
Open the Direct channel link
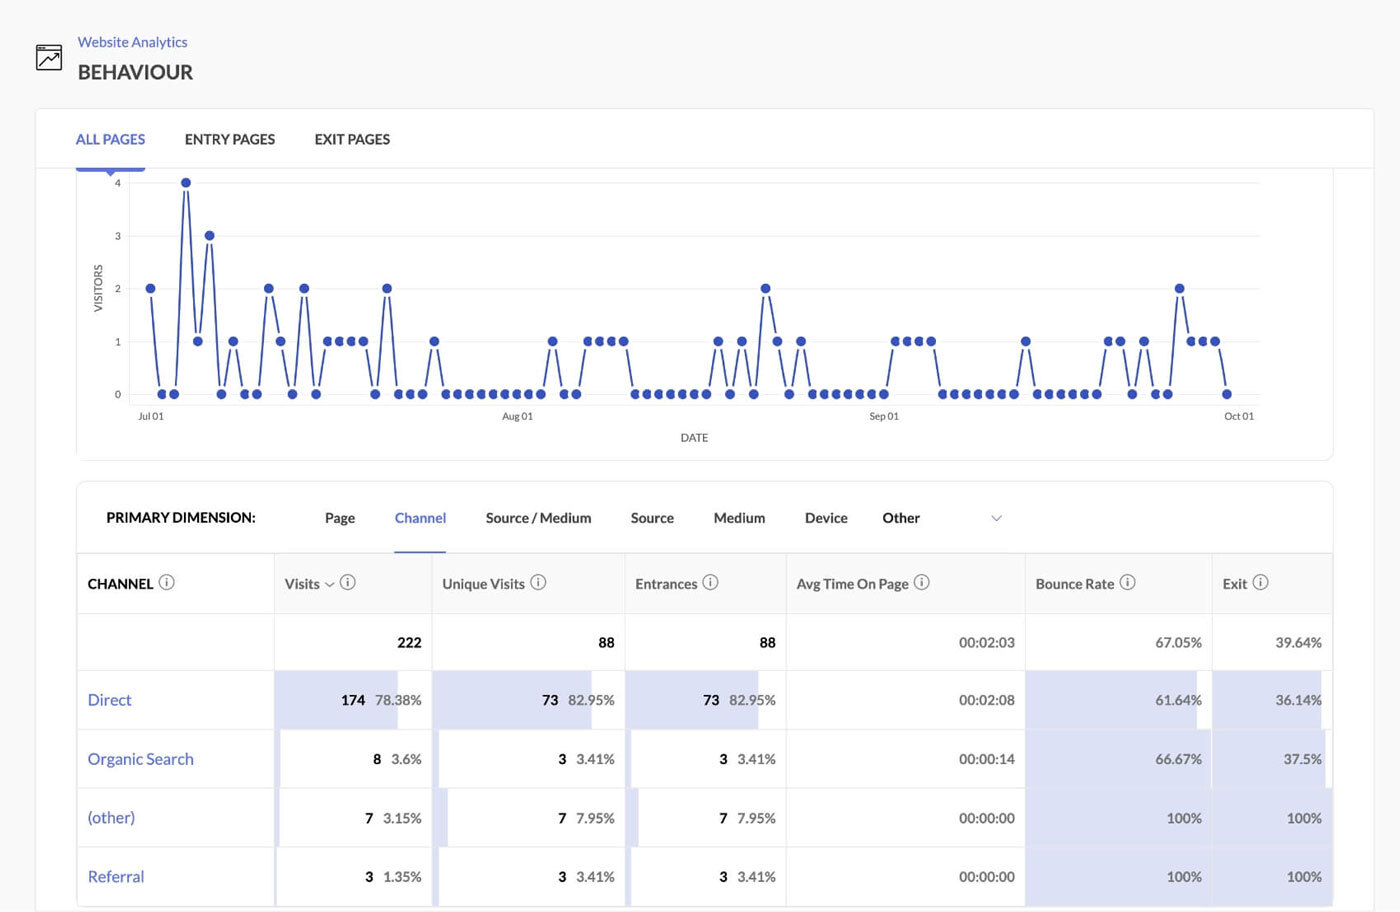coord(110,700)
